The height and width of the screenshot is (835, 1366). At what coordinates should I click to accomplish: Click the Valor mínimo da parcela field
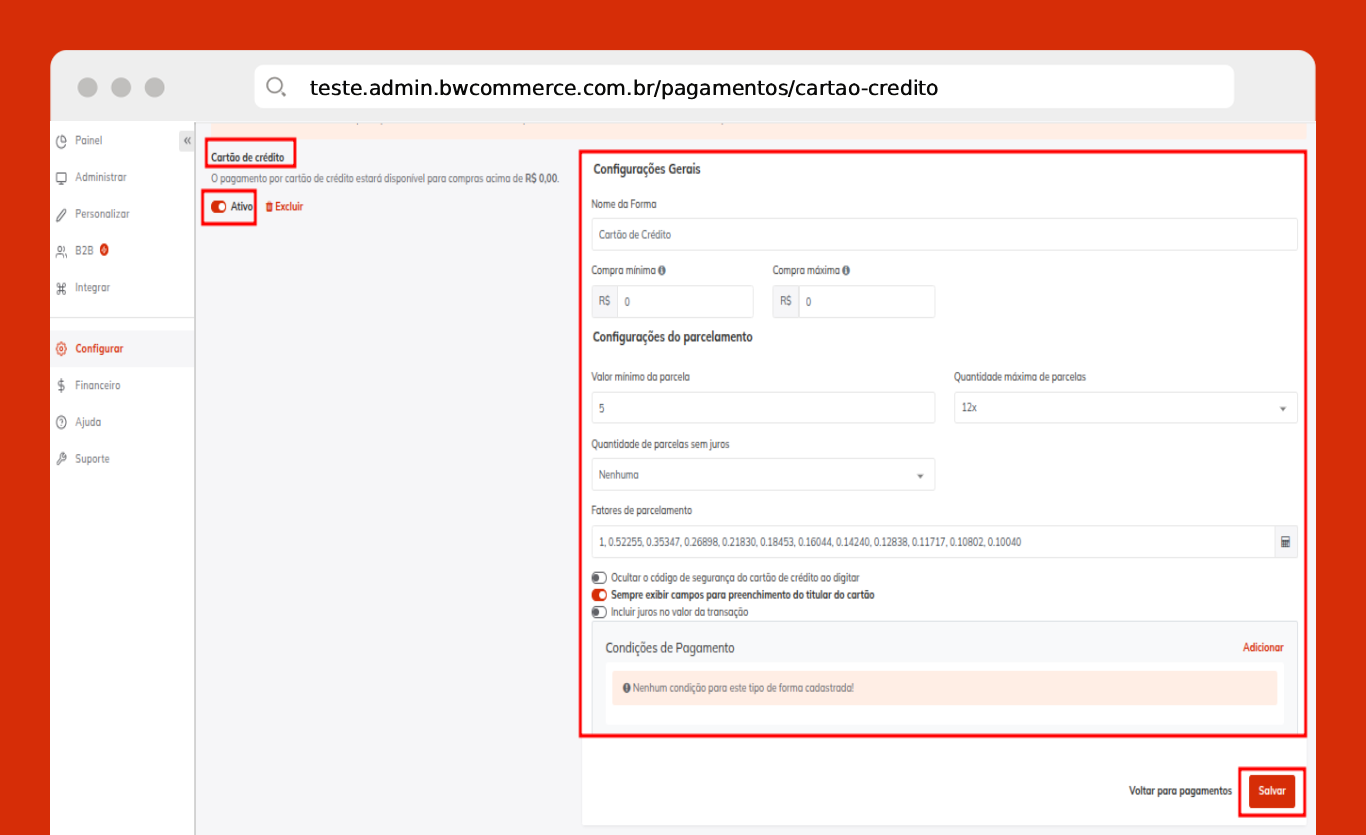[x=763, y=408]
